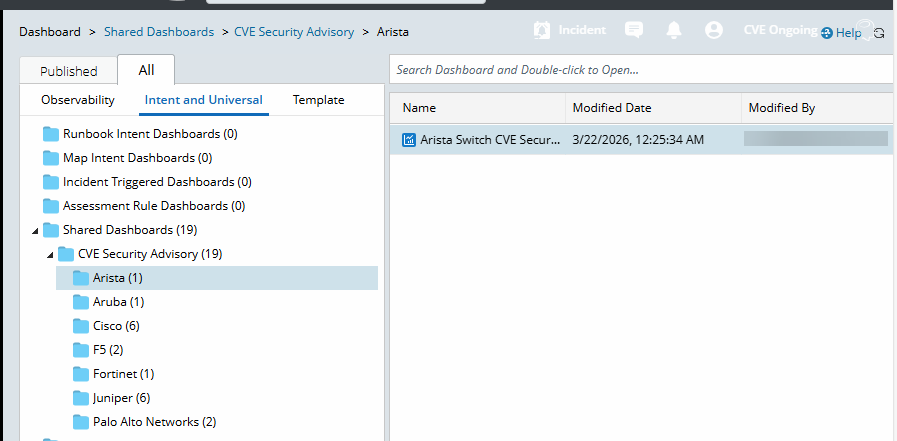The width and height of the screenshot is (897, 441).
Task: Select the Cisco (6) tree label
Action: point(116,326)
